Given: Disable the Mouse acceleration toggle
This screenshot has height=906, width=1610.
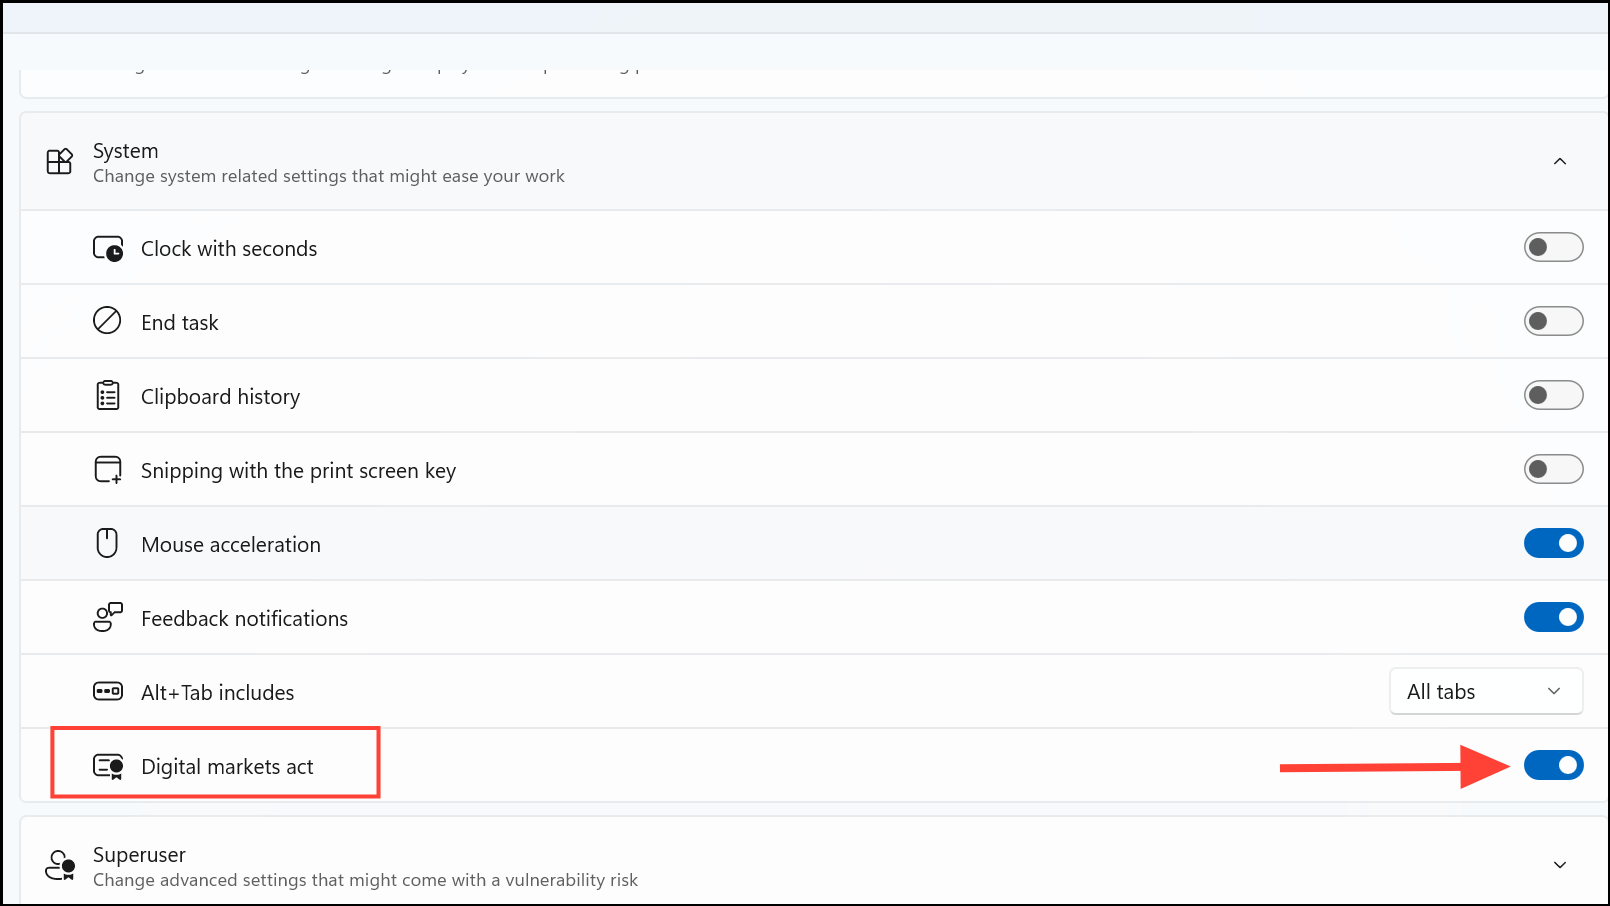Looking at the screenshot, I should (1553, 543).
